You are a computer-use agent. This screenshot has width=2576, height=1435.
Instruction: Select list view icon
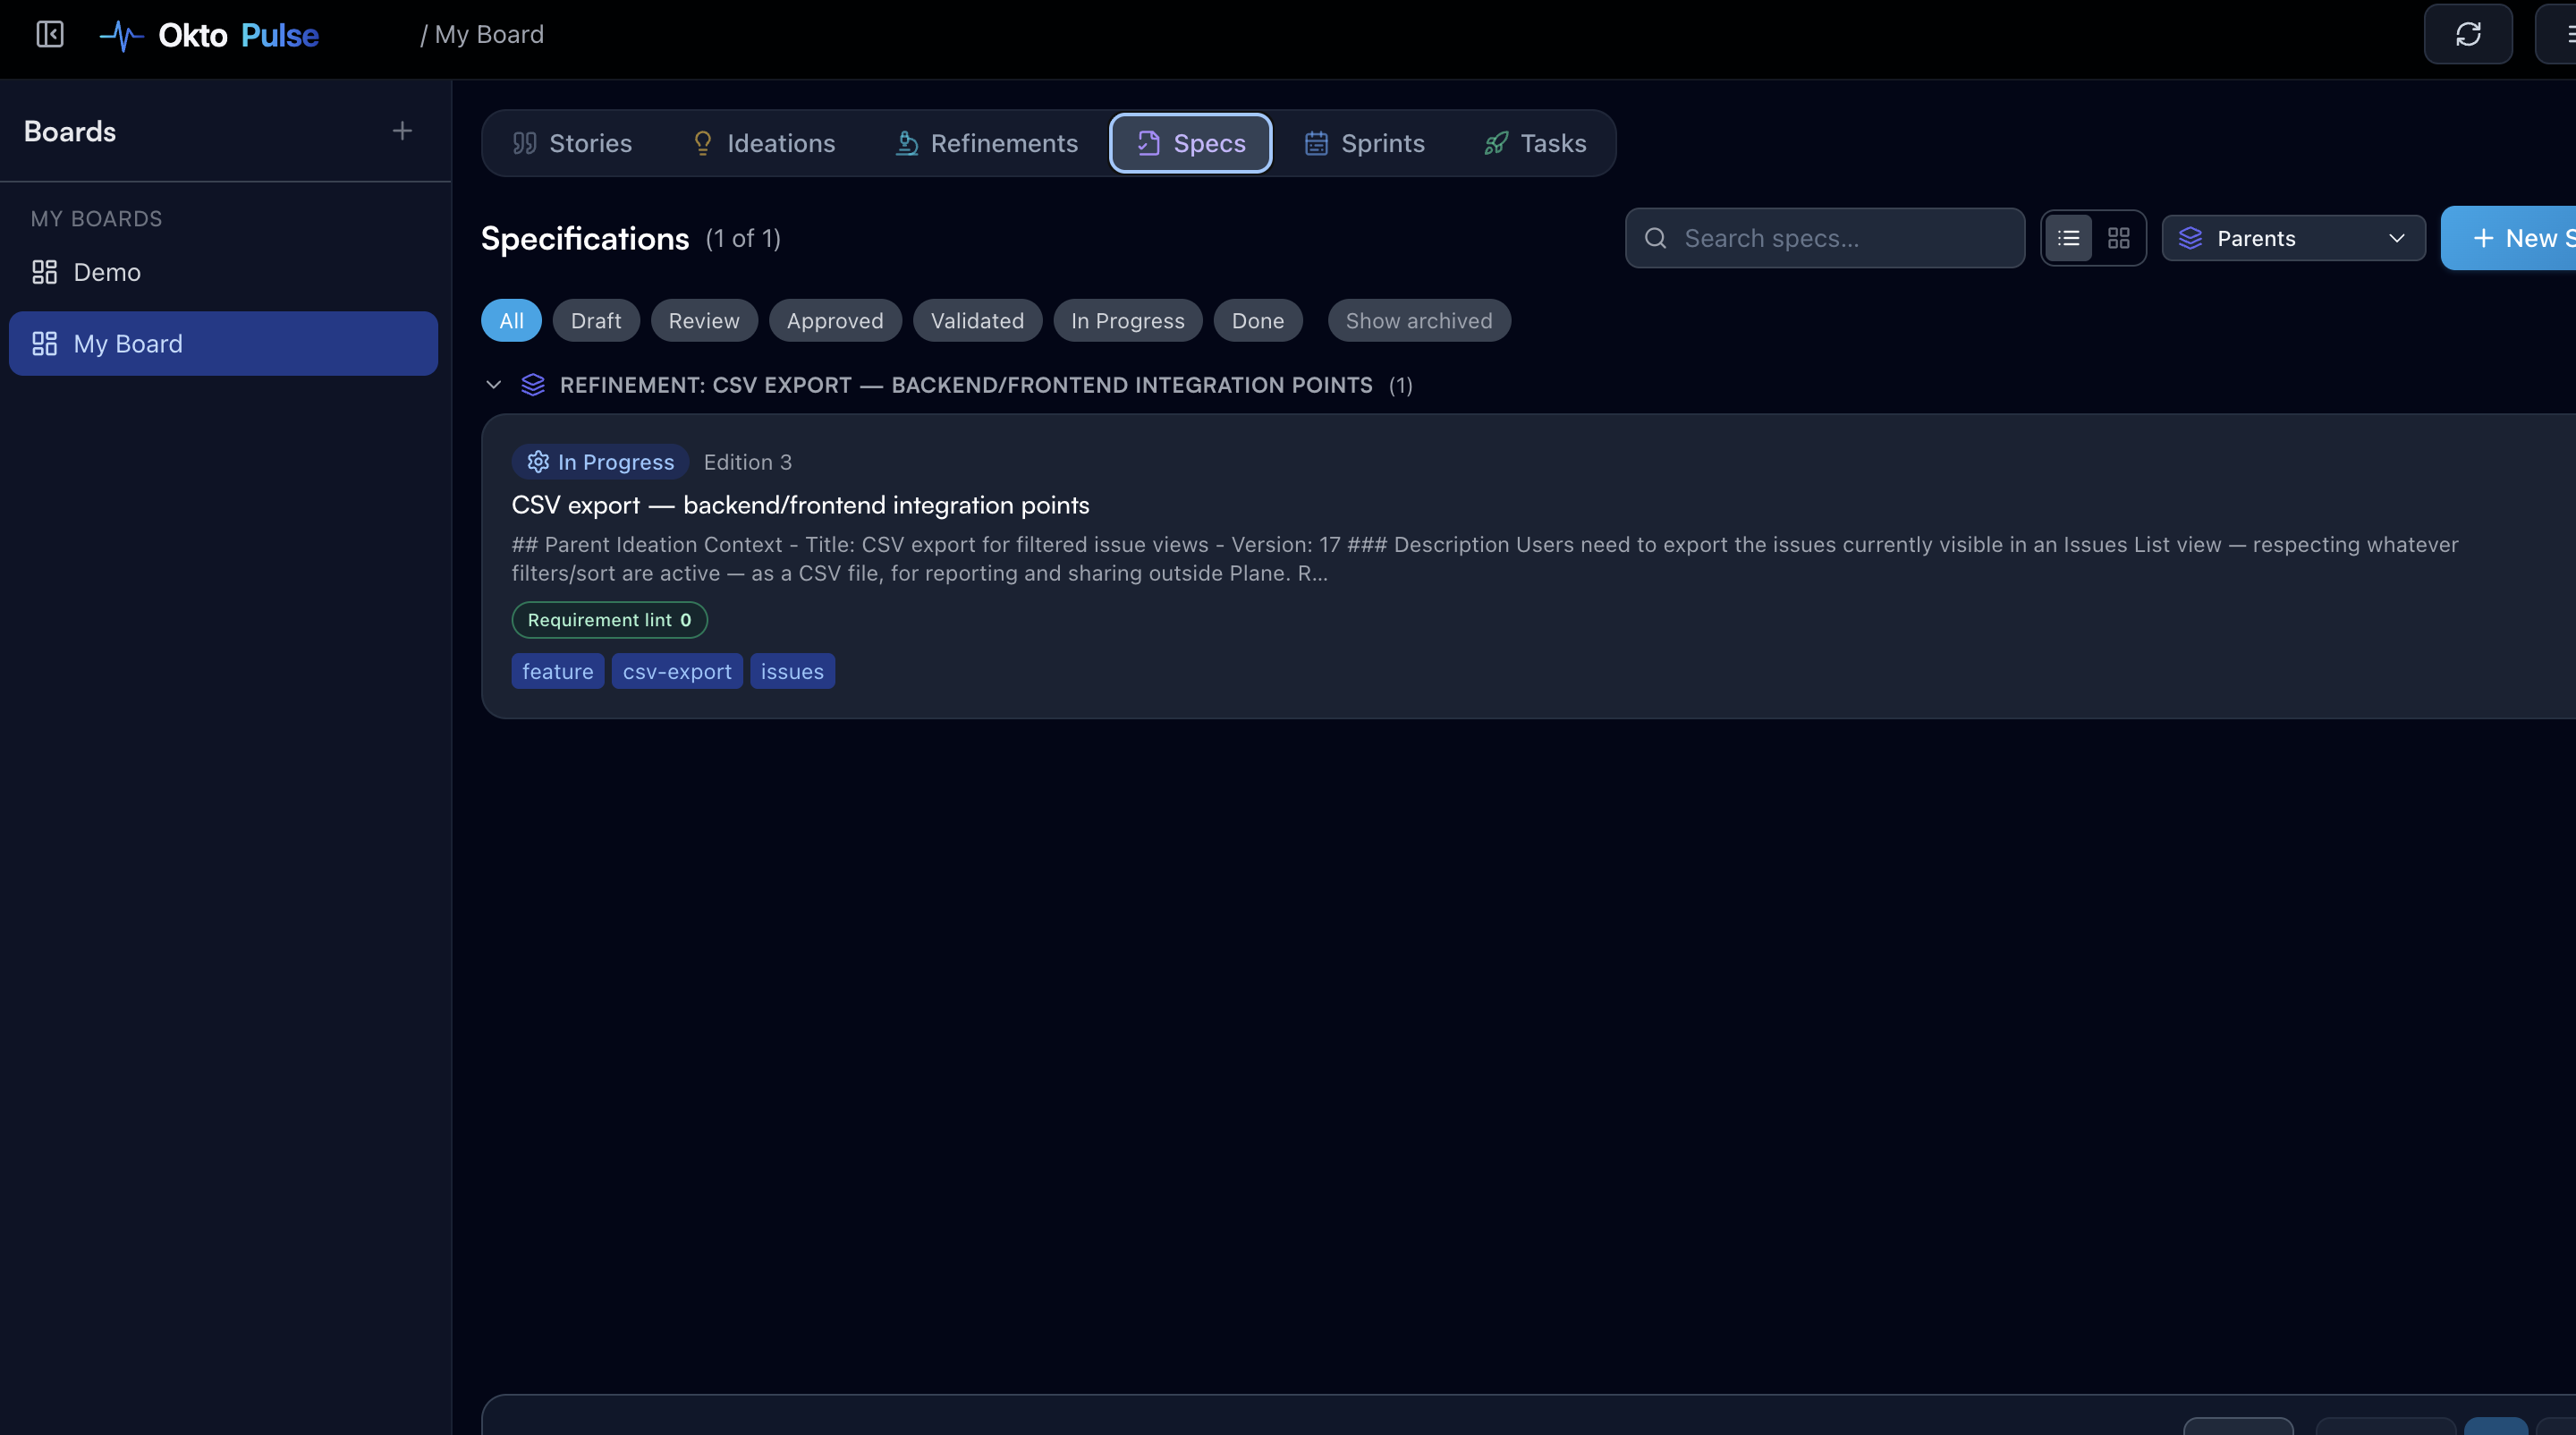(2069, 238)
